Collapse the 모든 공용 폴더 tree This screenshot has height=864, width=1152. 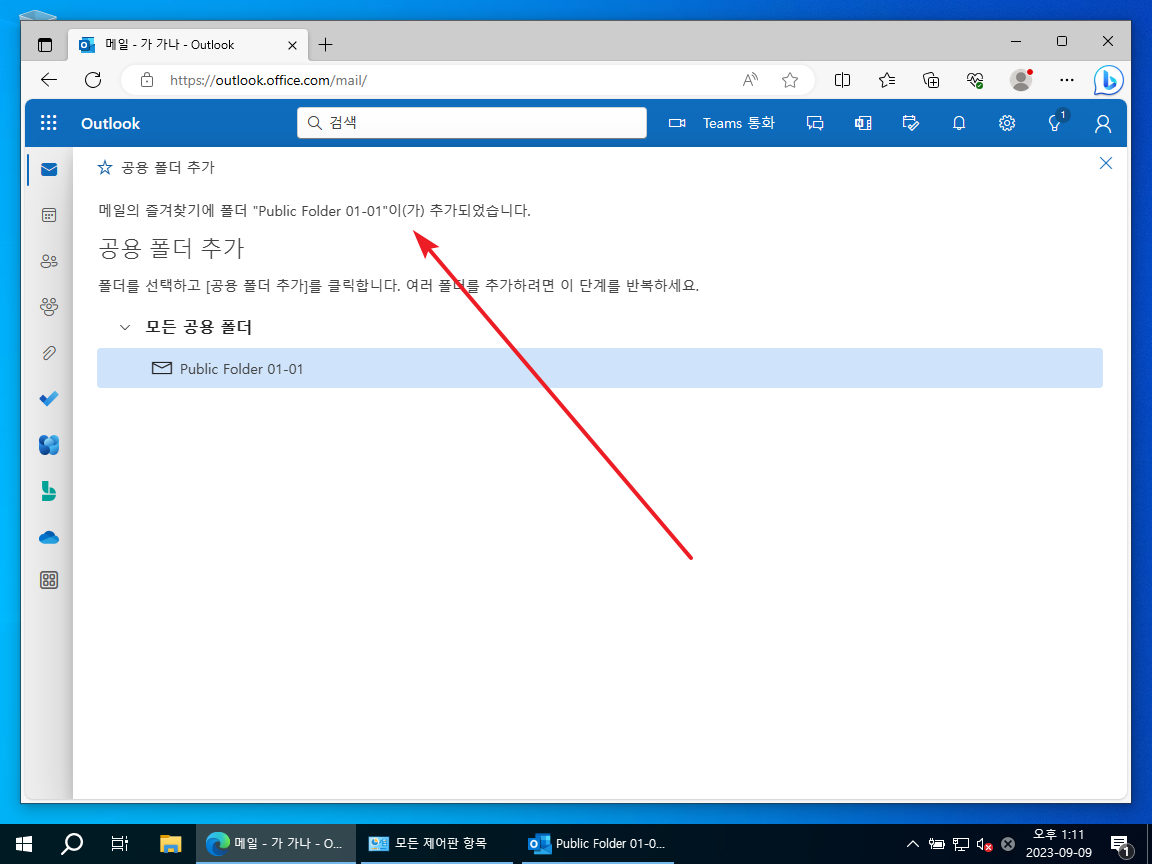(x=125, y=328)
